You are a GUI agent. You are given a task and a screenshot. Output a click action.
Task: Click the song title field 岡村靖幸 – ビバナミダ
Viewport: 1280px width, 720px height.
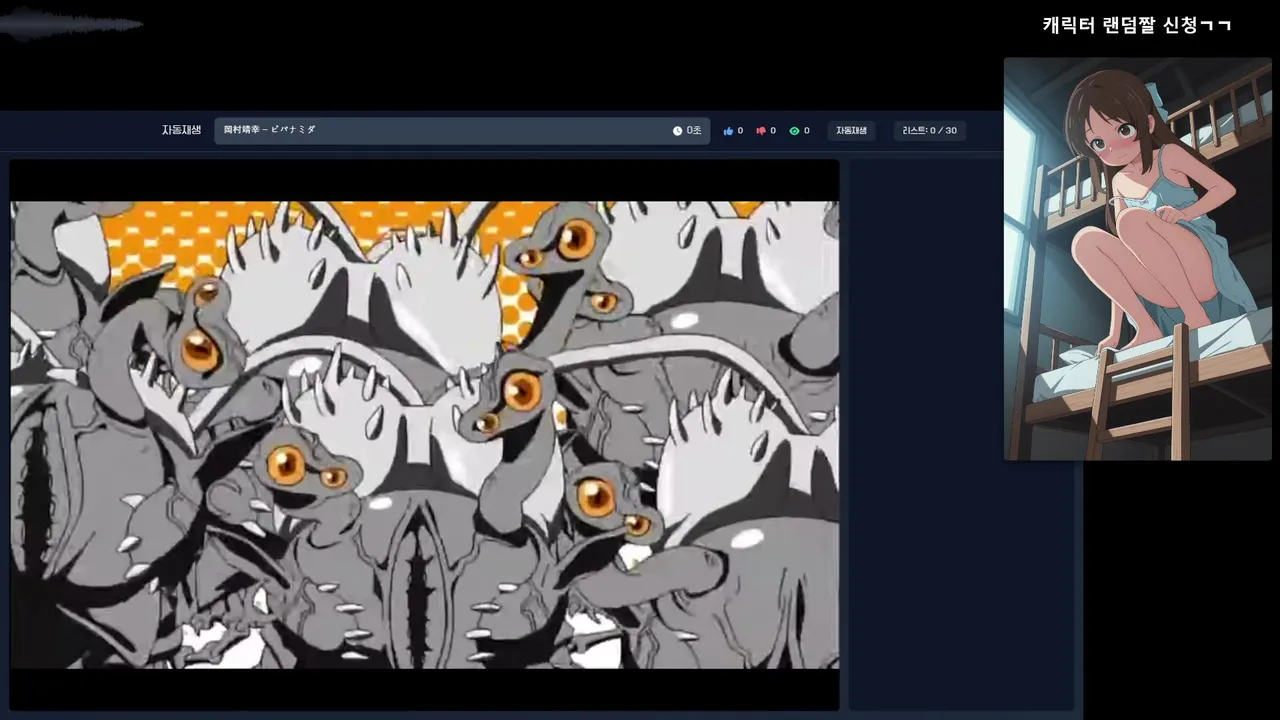462,131
